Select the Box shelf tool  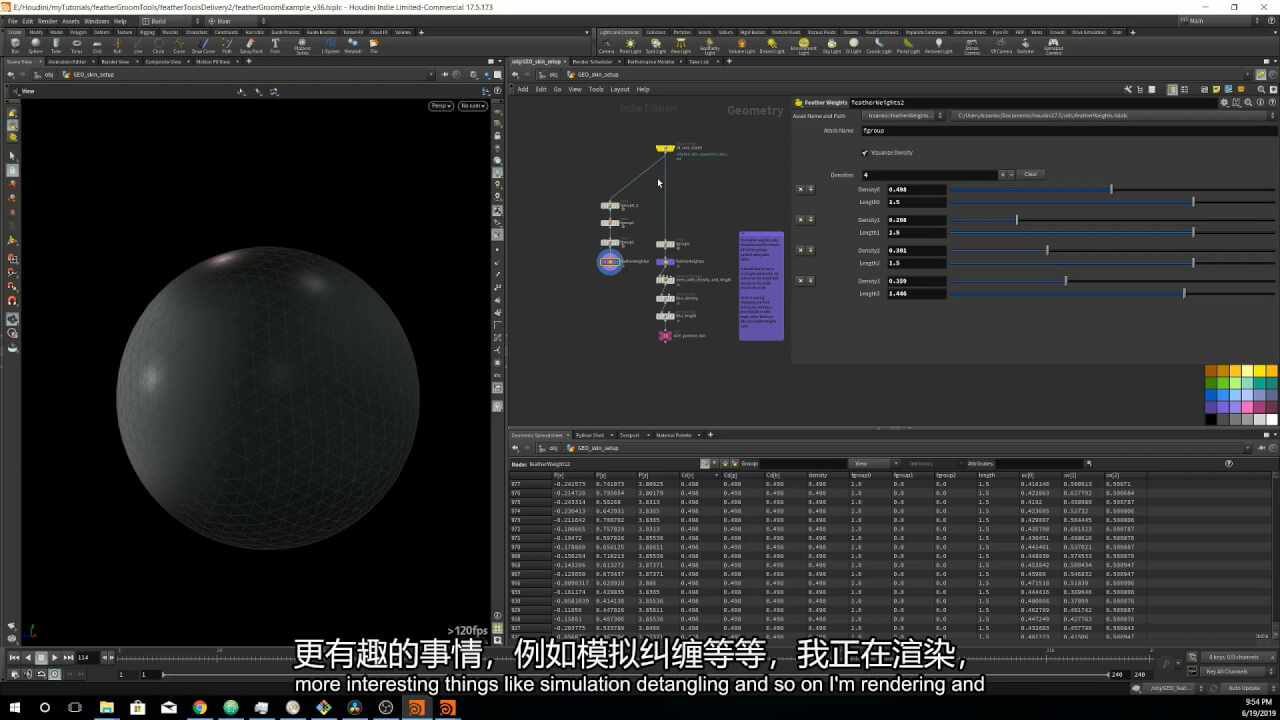(x=14, y=46)
